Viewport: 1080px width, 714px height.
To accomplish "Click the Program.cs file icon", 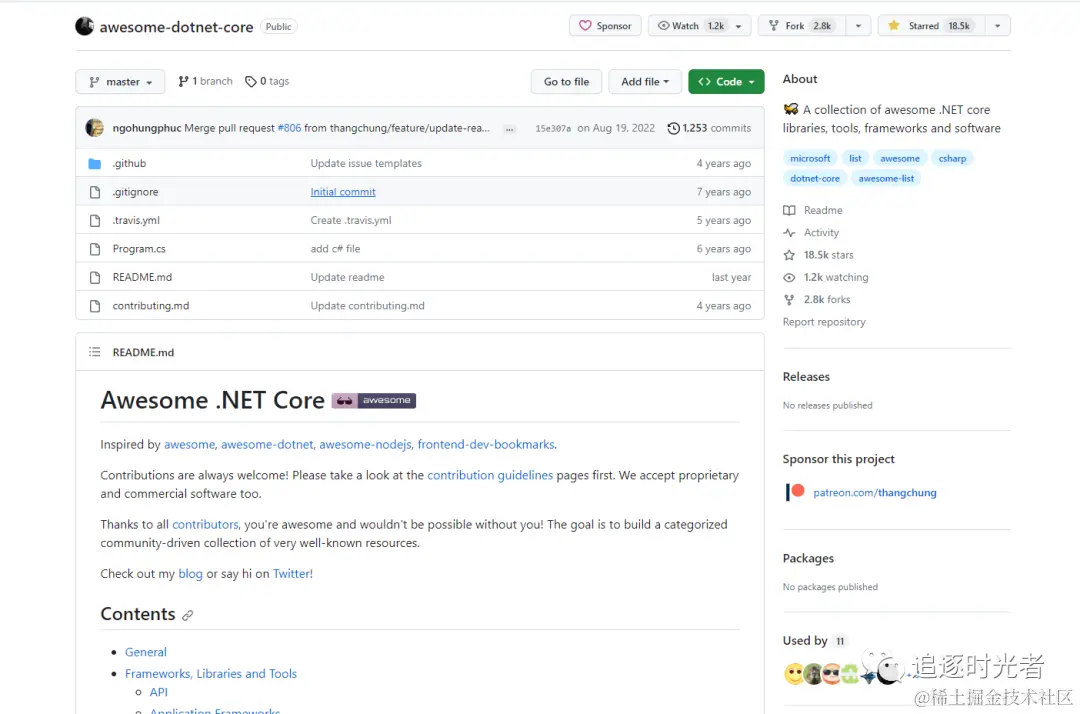I will (x=95, y=249).
